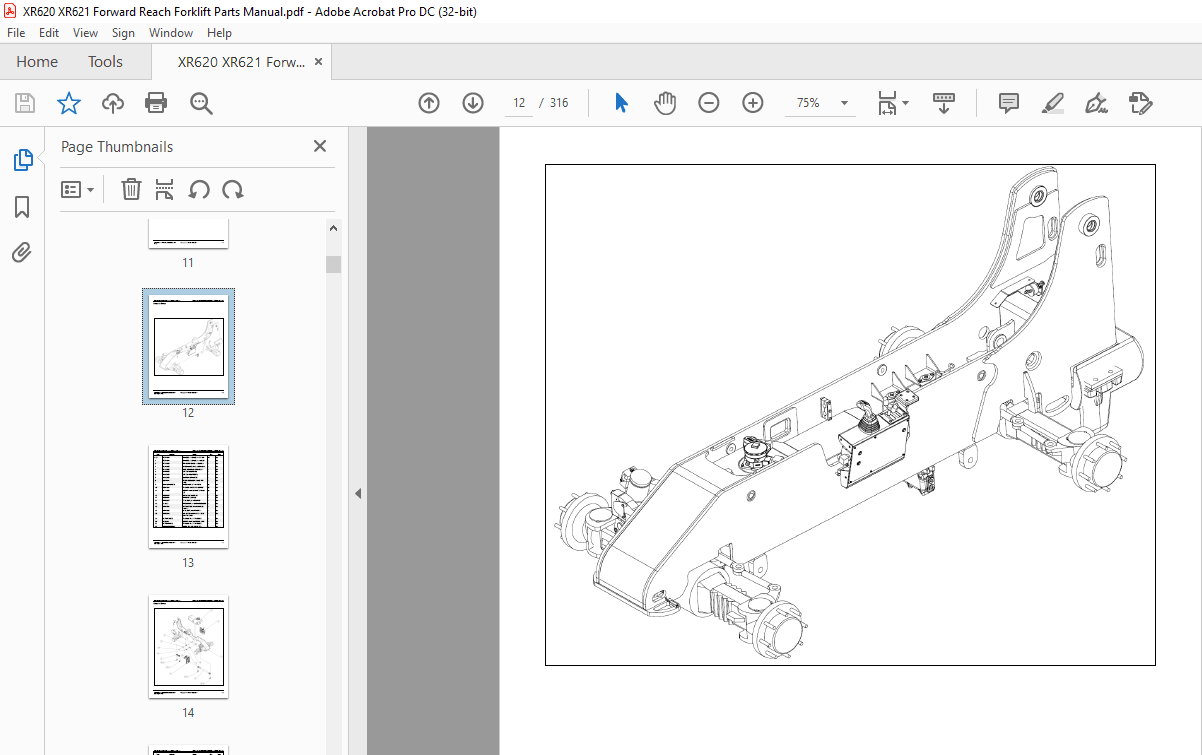
Task: Select the Highlight text tool
Action: coord(1052,103)
